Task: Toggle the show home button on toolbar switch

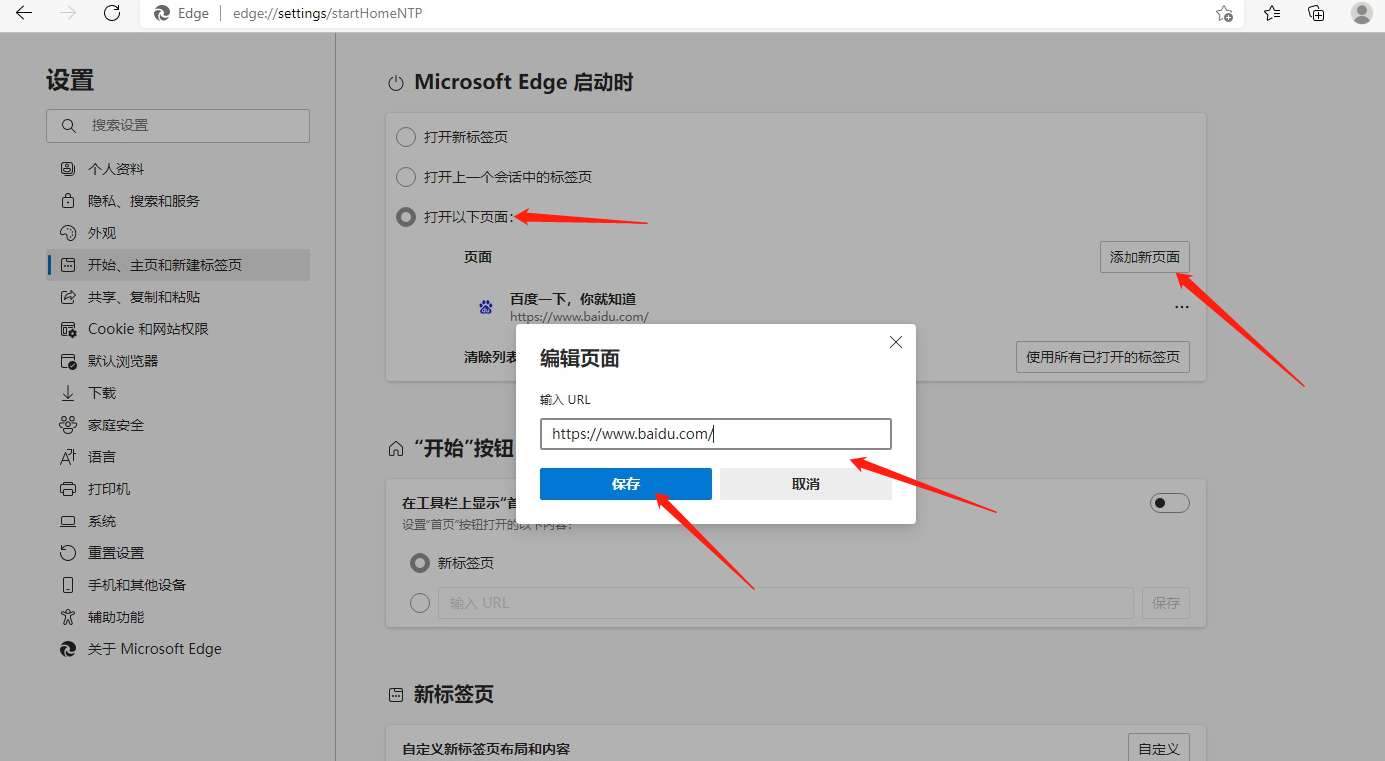Action: (1170, 503)
